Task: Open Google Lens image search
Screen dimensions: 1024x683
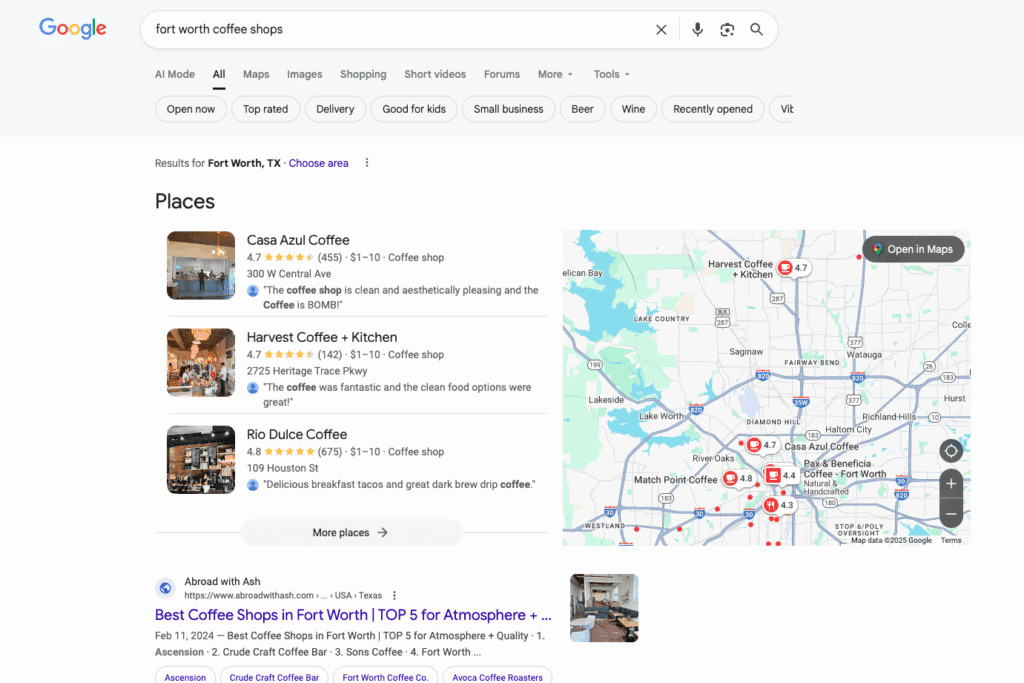Action: [727, 30]
